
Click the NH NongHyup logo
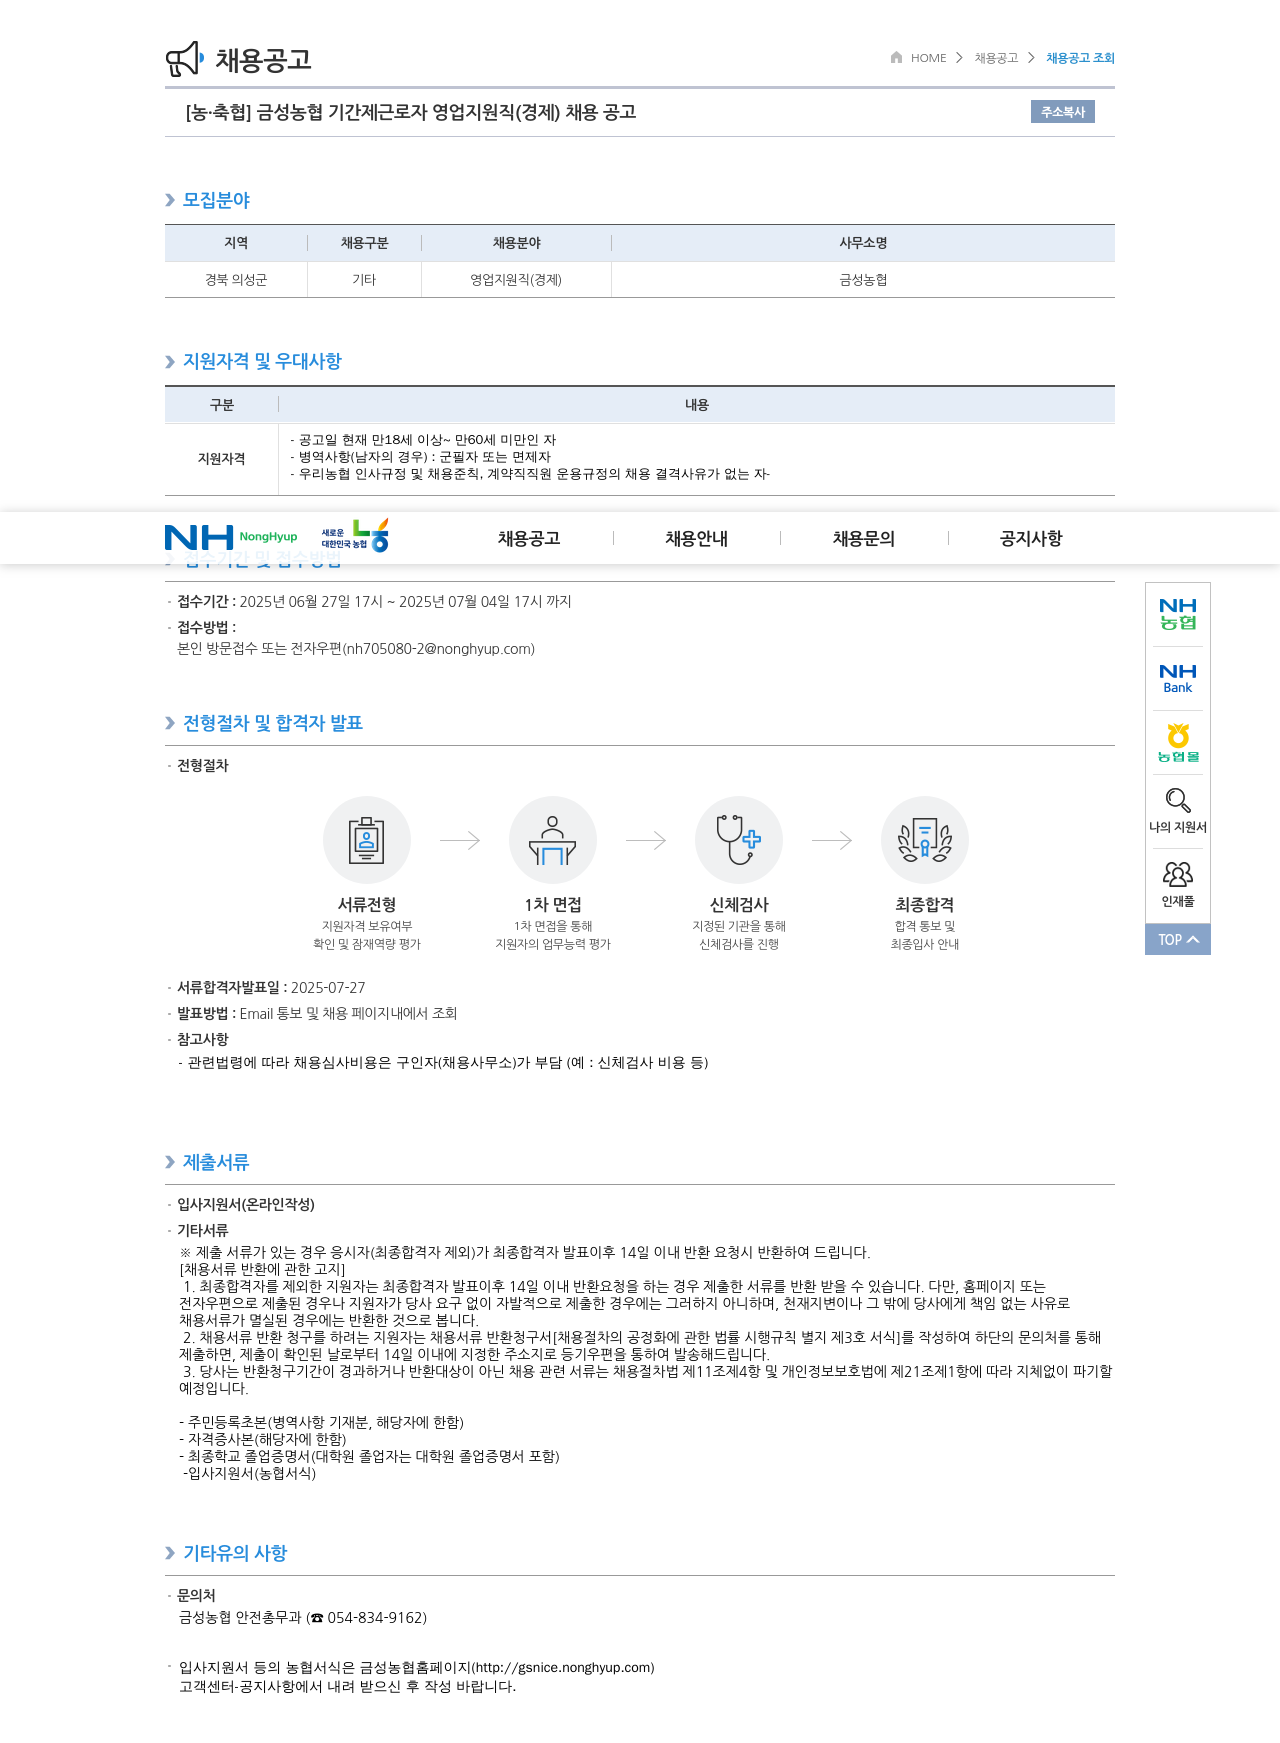pyautogui.click(x=231, y=538)
